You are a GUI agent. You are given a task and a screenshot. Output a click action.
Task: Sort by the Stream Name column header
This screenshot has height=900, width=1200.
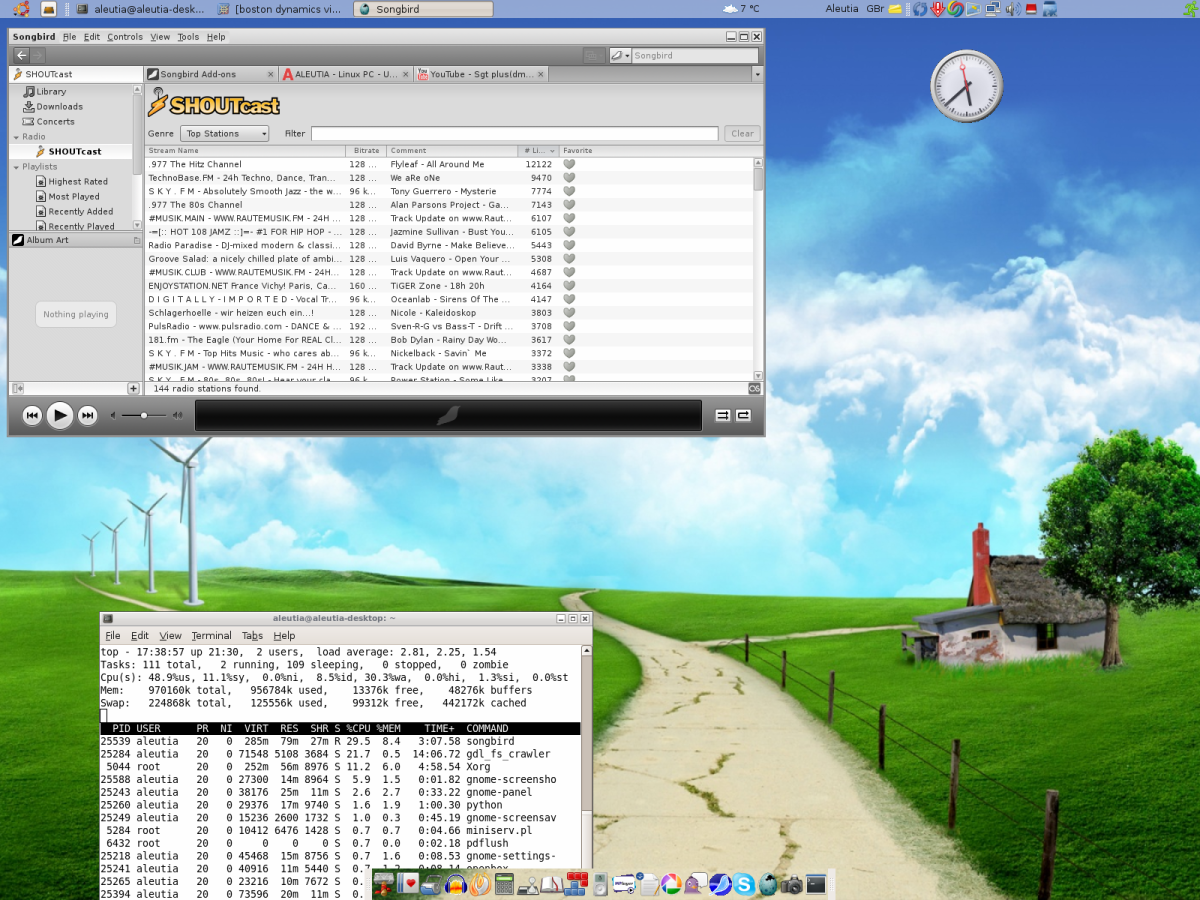(x=244, y=151)
